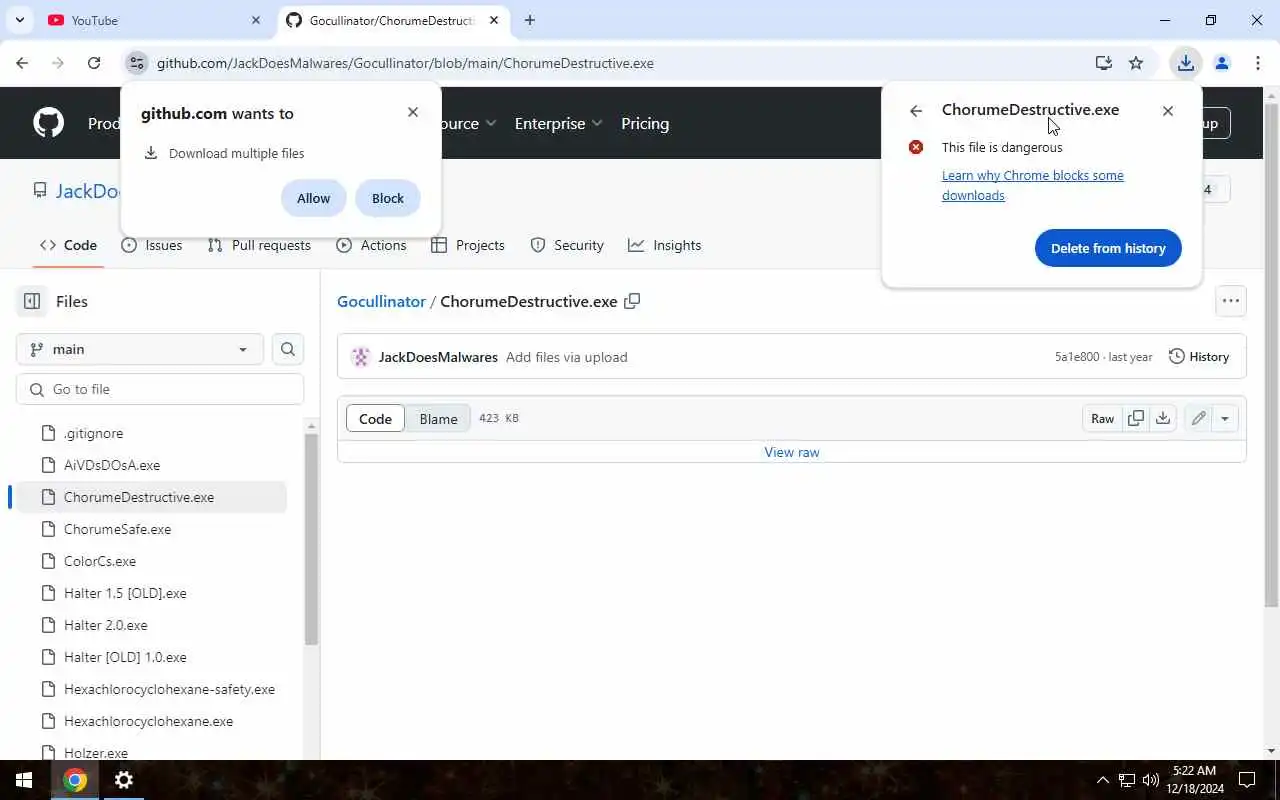Toggle the Code view

(375, 418)
